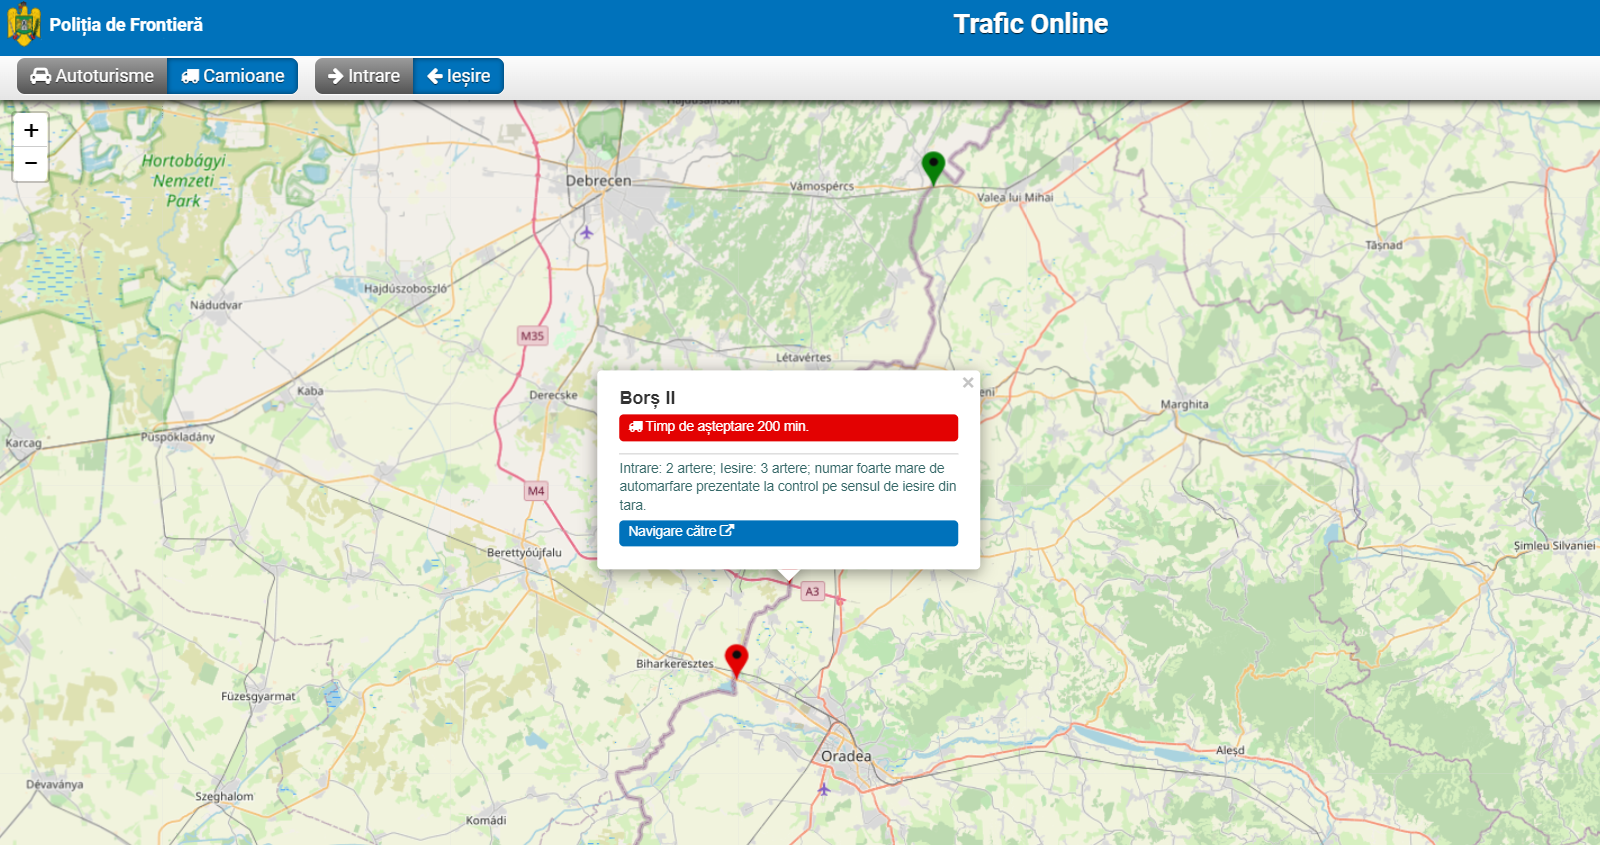Select the Camioane vehicle filter
Viewport: 1600px width, 845px height.
[233, 76]
